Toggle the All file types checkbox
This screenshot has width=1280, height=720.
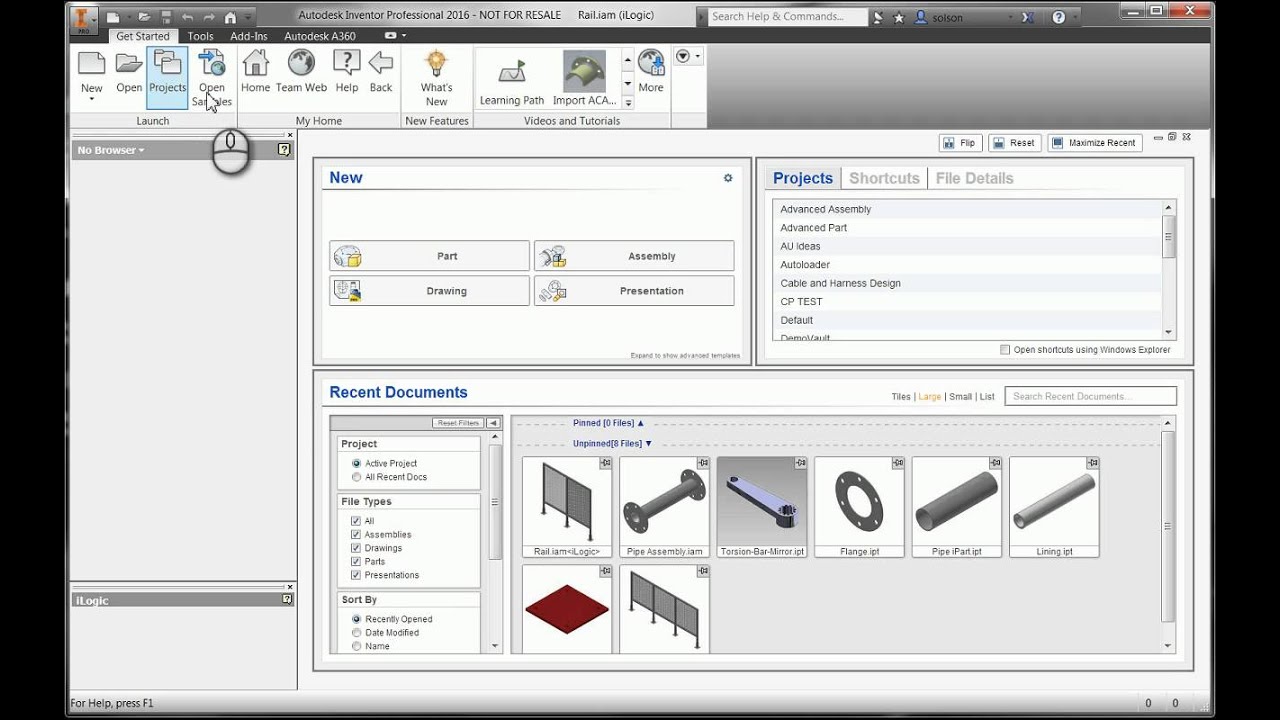click(356, 521)
